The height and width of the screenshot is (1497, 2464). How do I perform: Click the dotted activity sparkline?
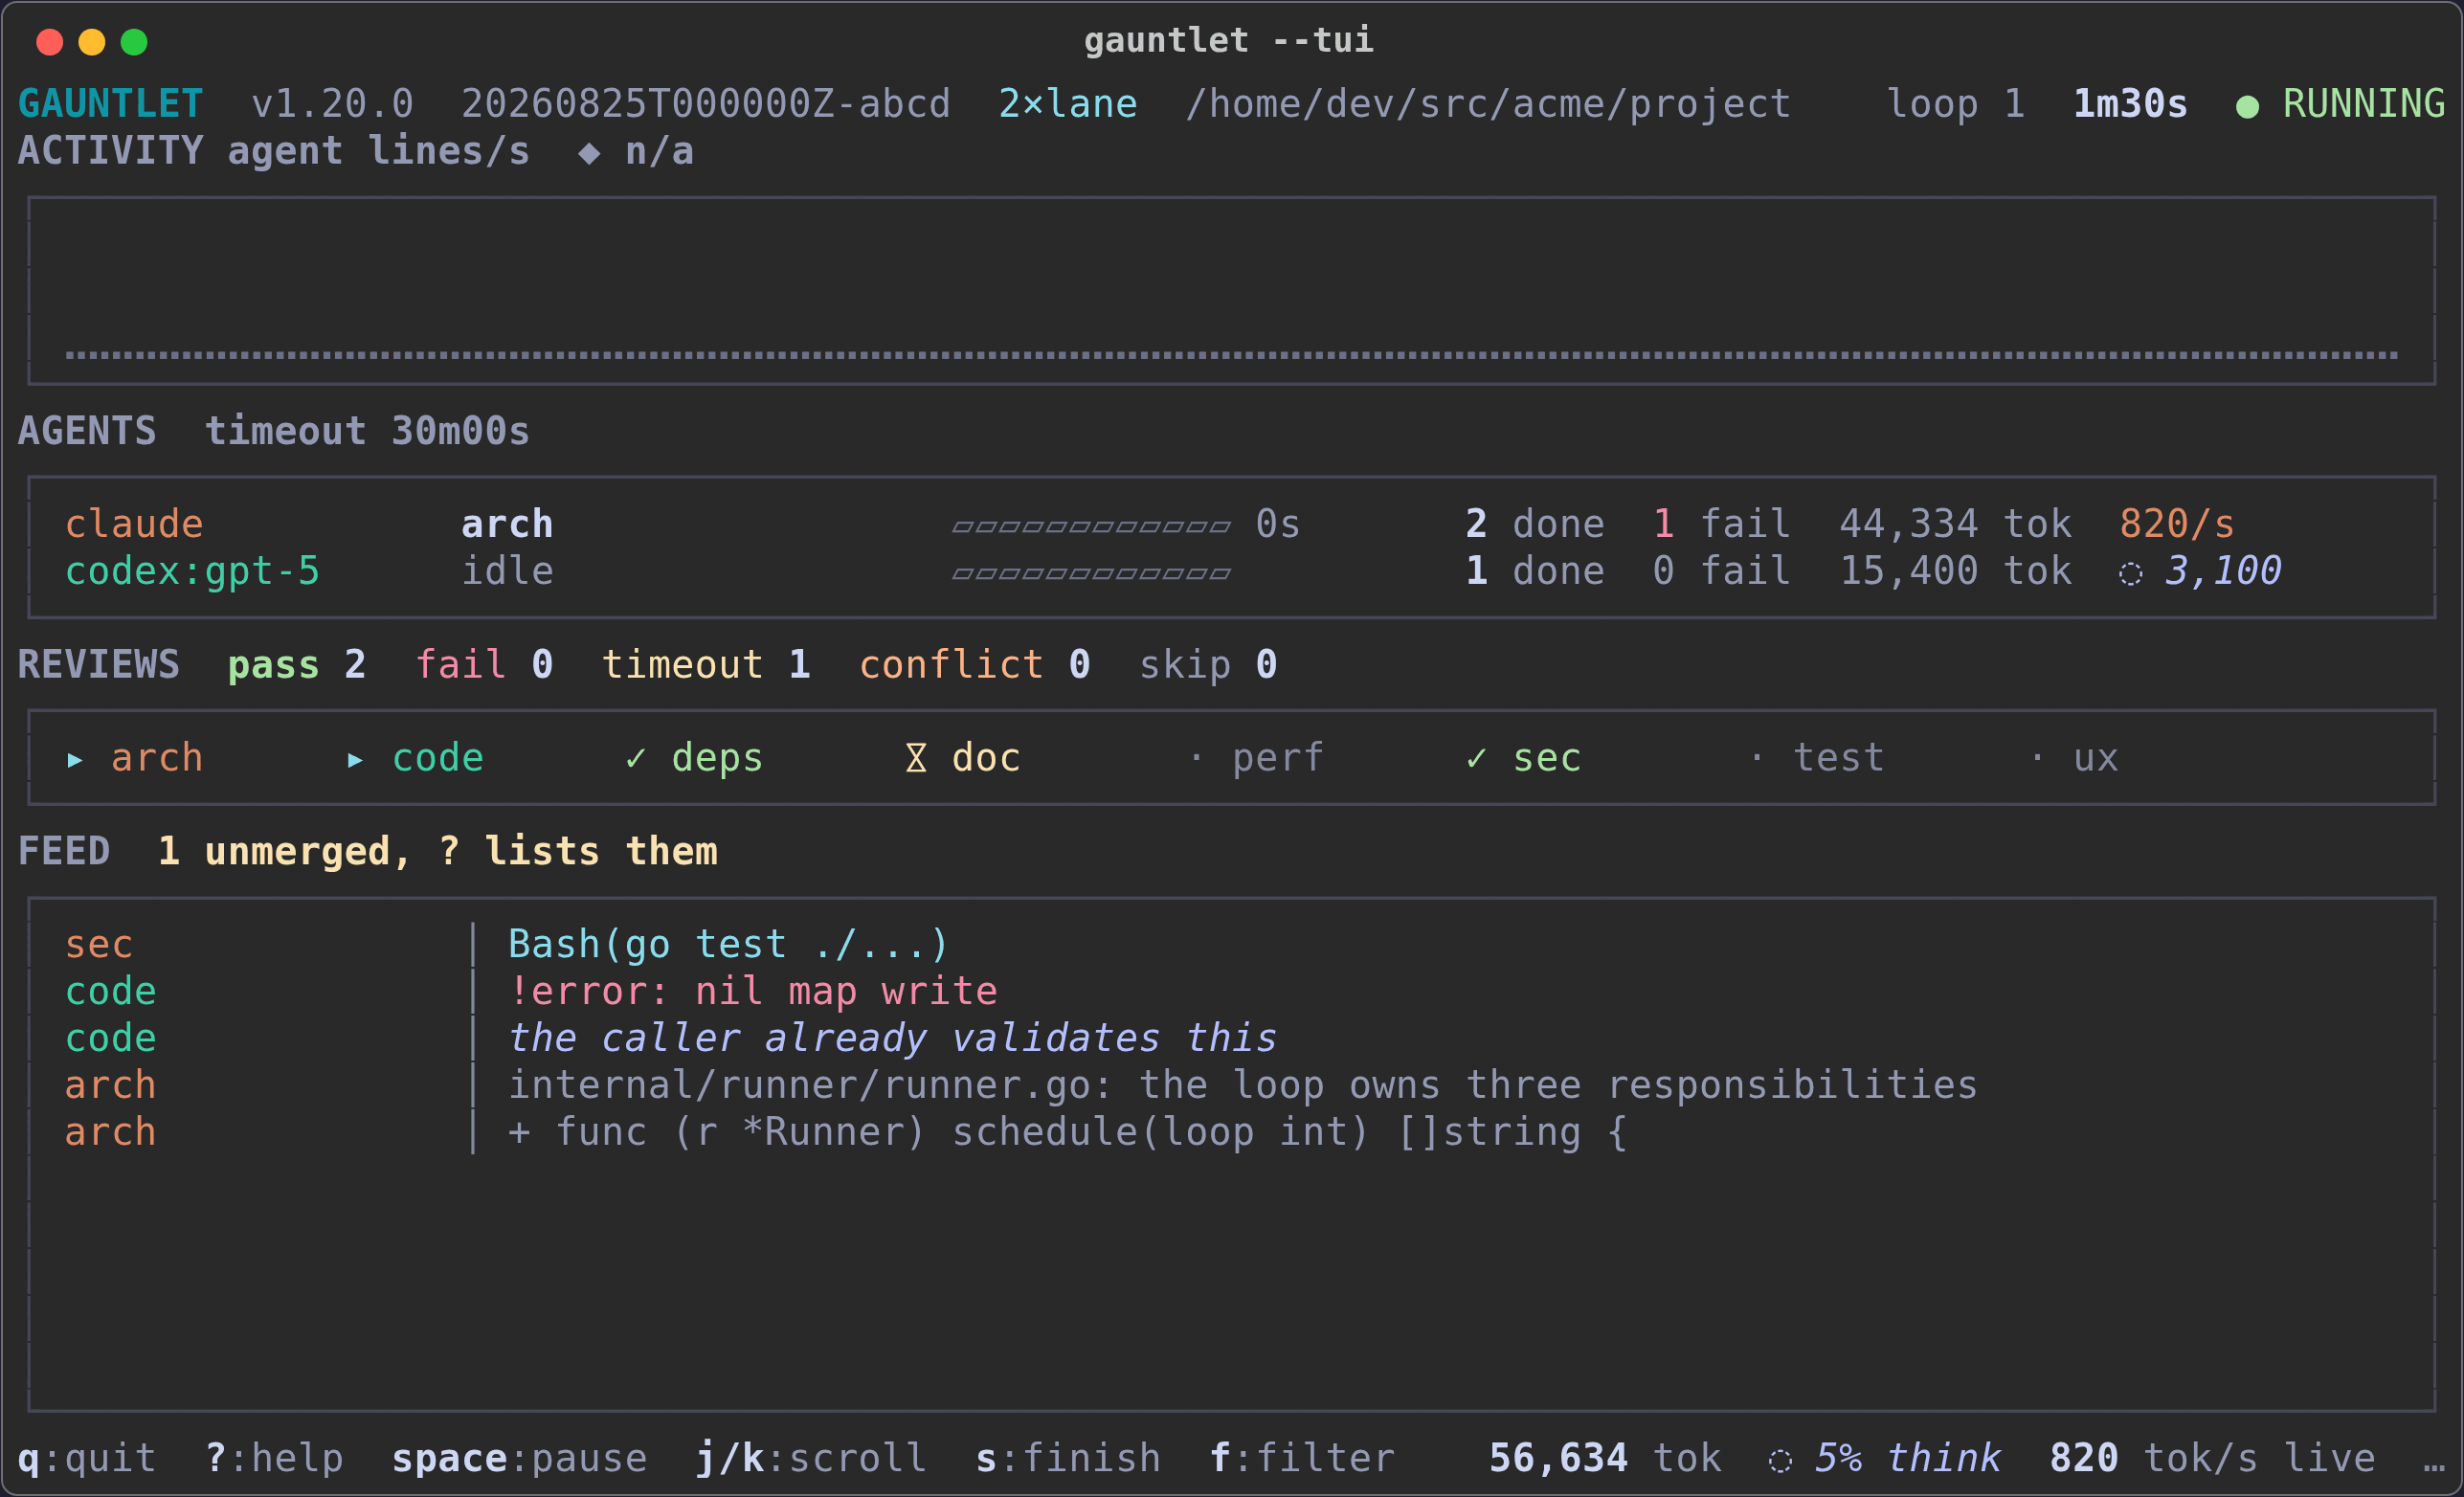click(1232, 355)
